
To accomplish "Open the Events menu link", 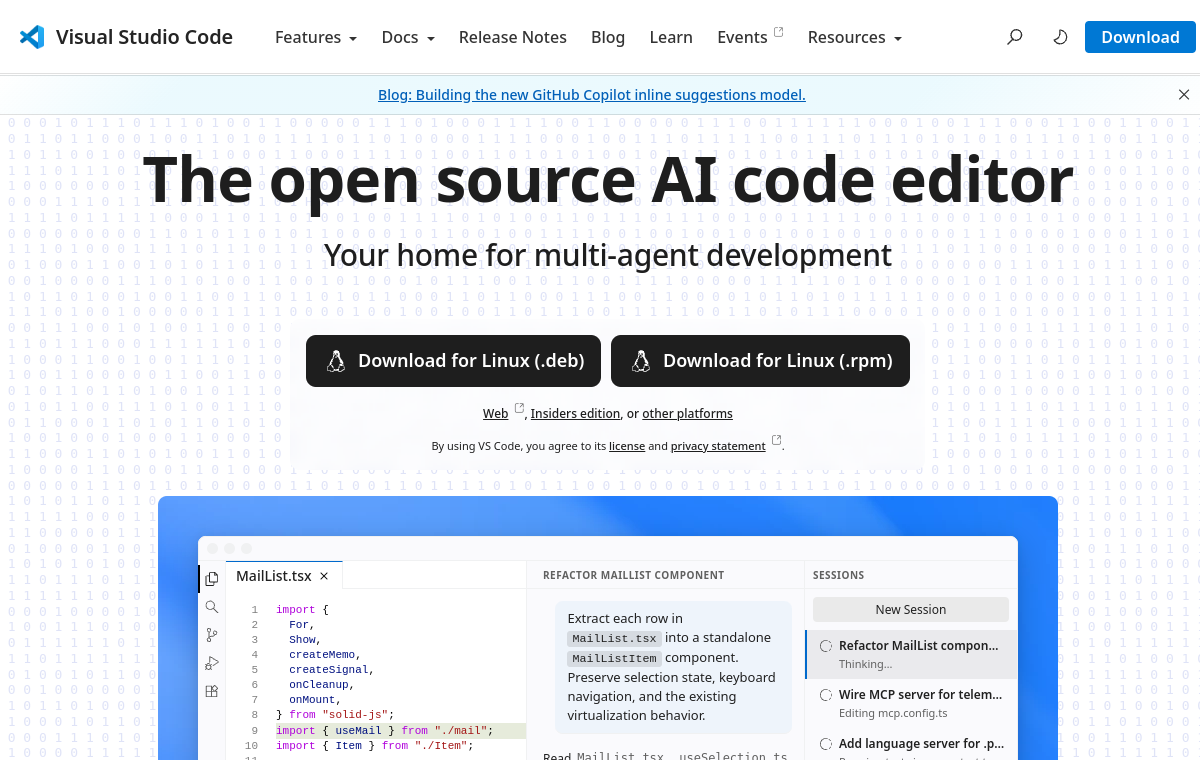I will click(742, 37).
